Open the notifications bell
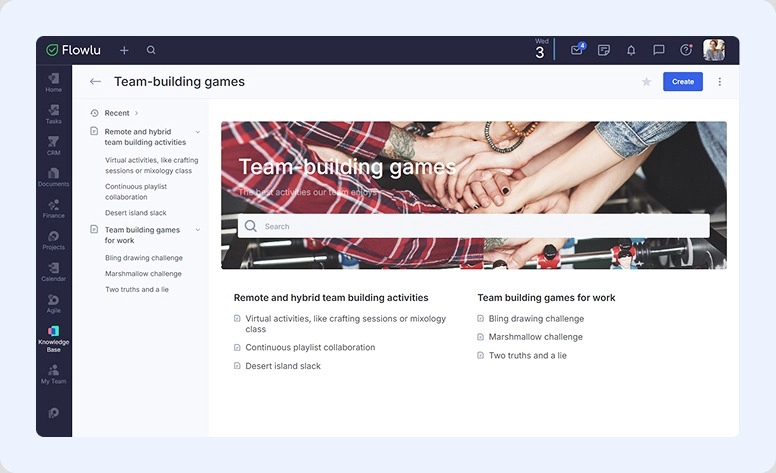Viewport: 776px width, 473px height. coord(631,50)
